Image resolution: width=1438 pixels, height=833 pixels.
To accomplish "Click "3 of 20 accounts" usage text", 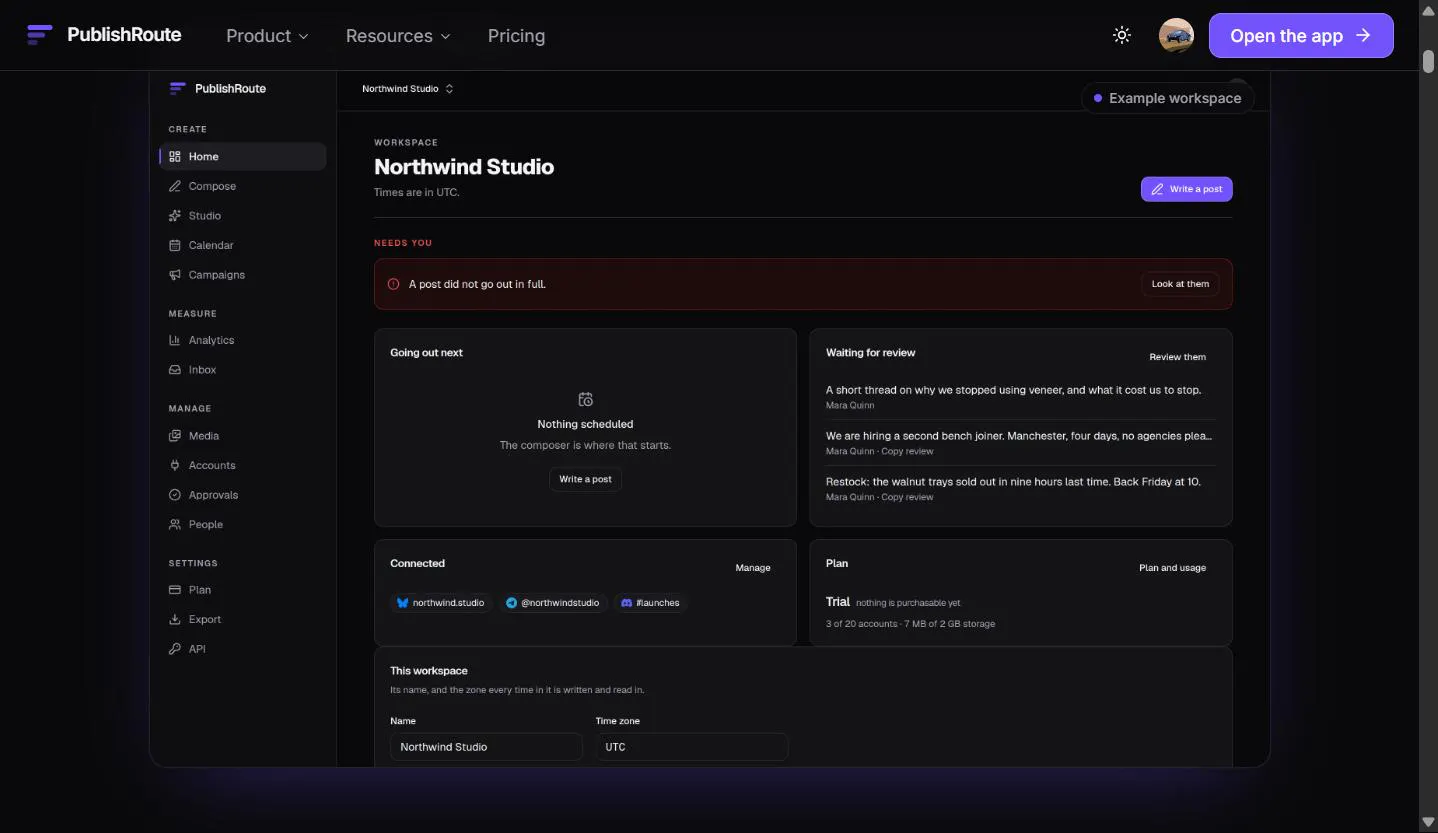I will click(861, 624).
